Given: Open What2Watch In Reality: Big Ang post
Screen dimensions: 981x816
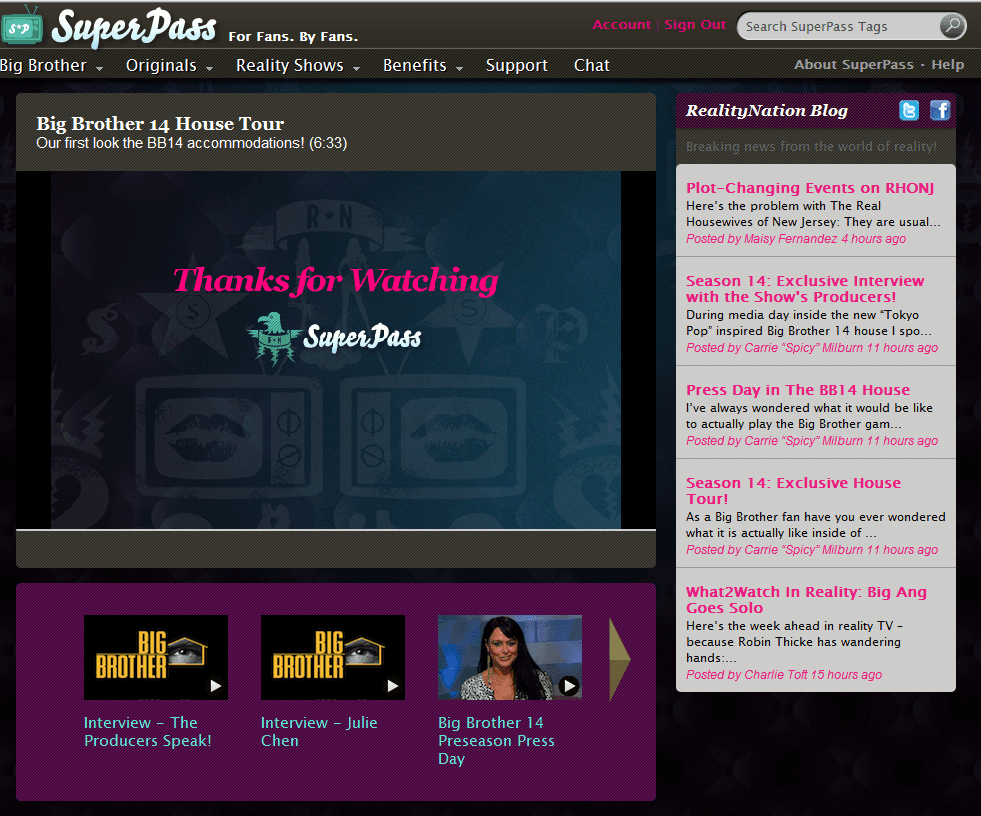Looking at the screenshot, I should pos(806,599).
